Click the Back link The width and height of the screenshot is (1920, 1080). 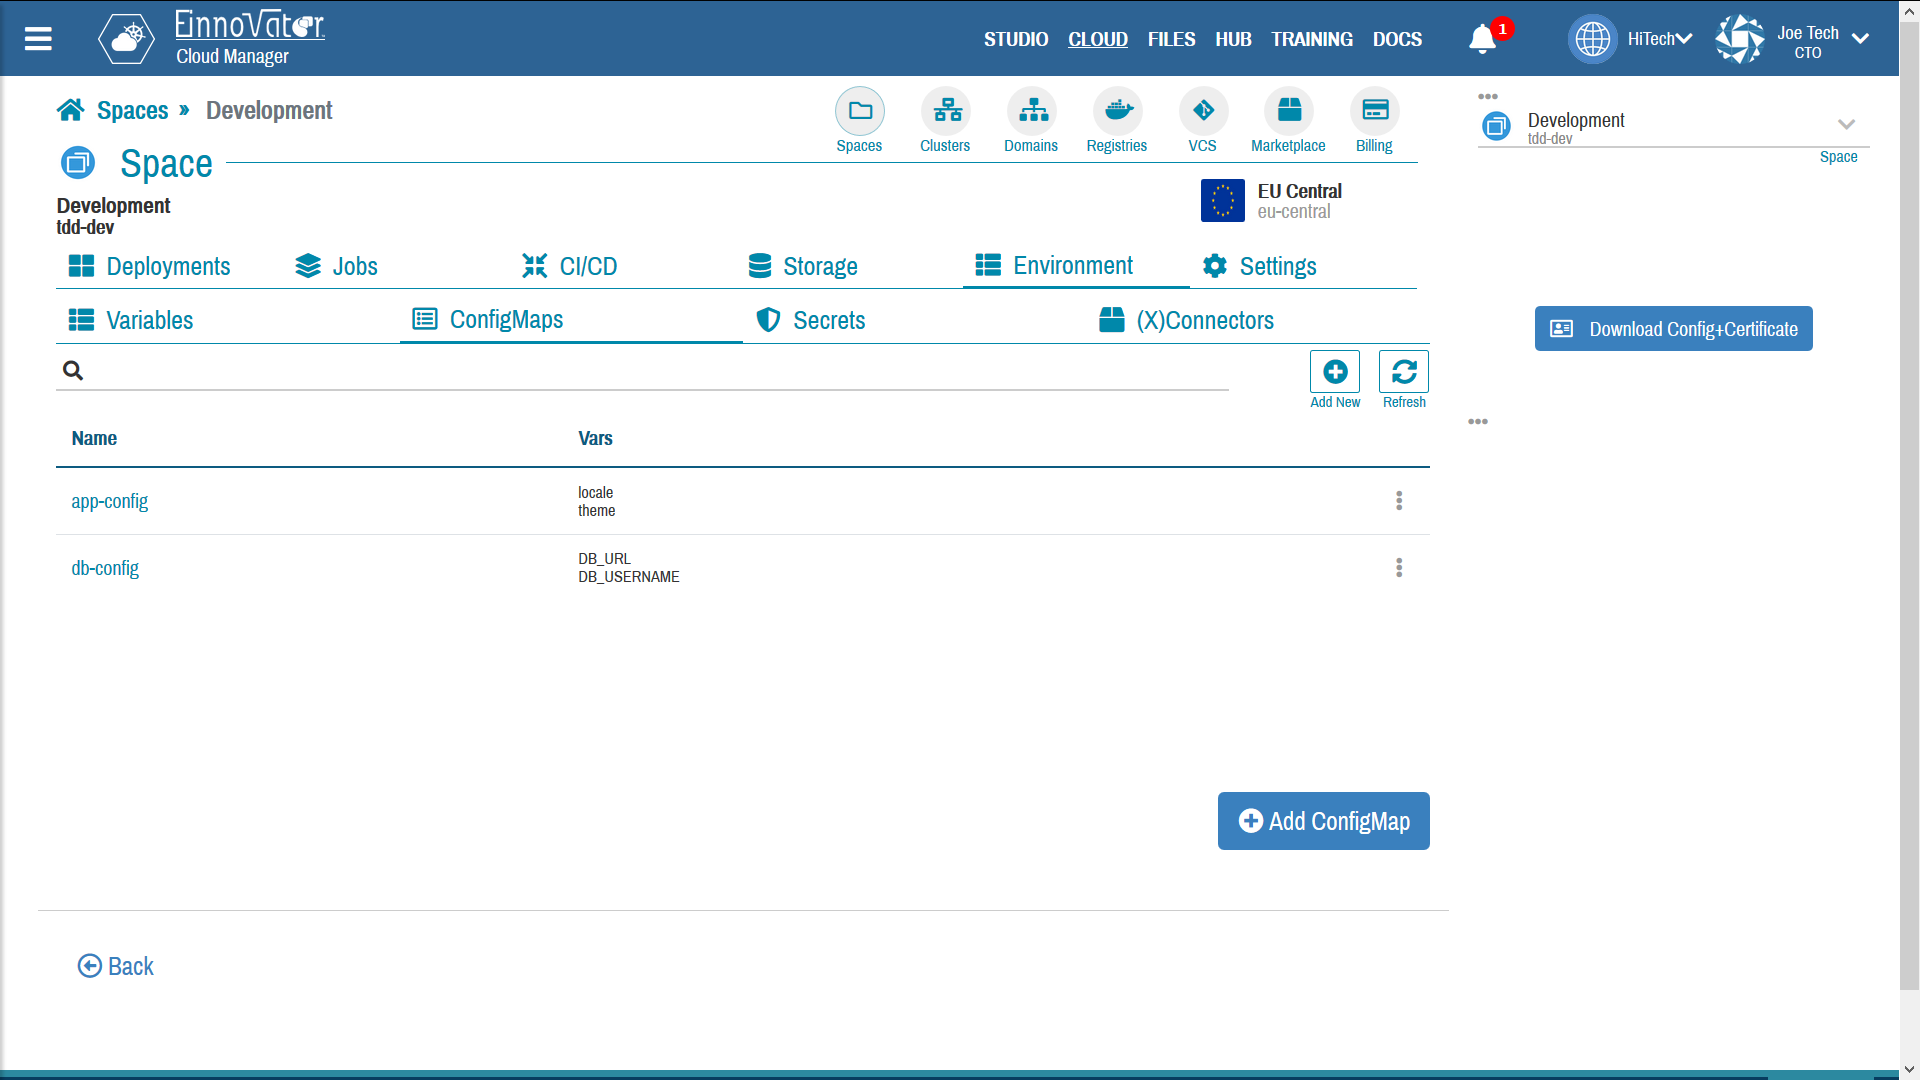[116, 966]
